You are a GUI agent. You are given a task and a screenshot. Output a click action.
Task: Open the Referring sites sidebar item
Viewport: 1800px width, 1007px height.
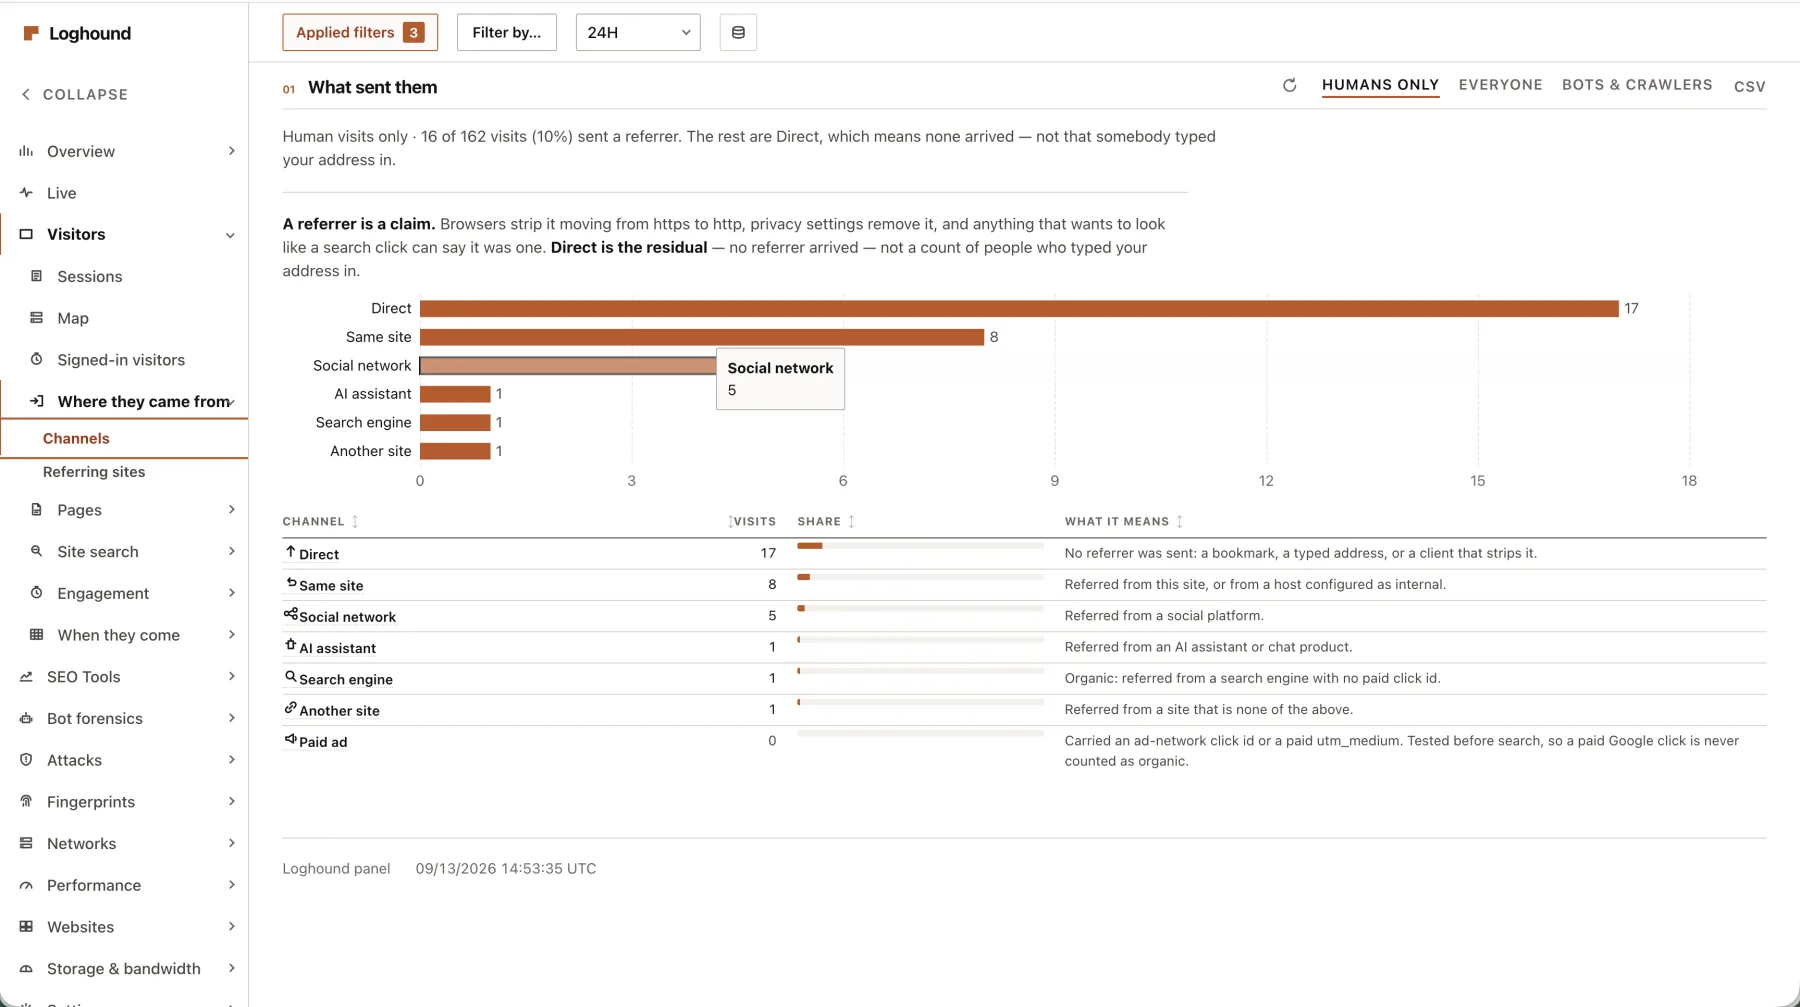94,472
